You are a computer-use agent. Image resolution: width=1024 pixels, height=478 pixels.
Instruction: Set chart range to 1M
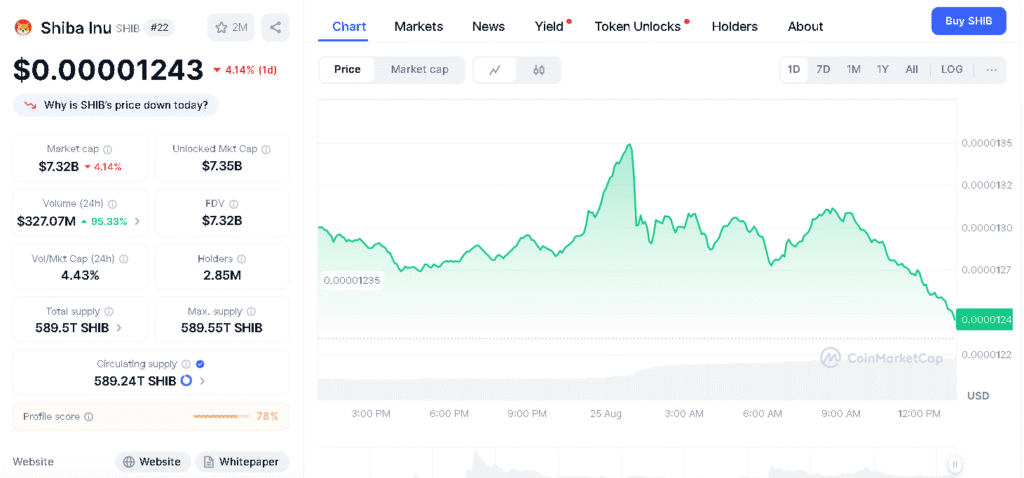click(854, 70)
